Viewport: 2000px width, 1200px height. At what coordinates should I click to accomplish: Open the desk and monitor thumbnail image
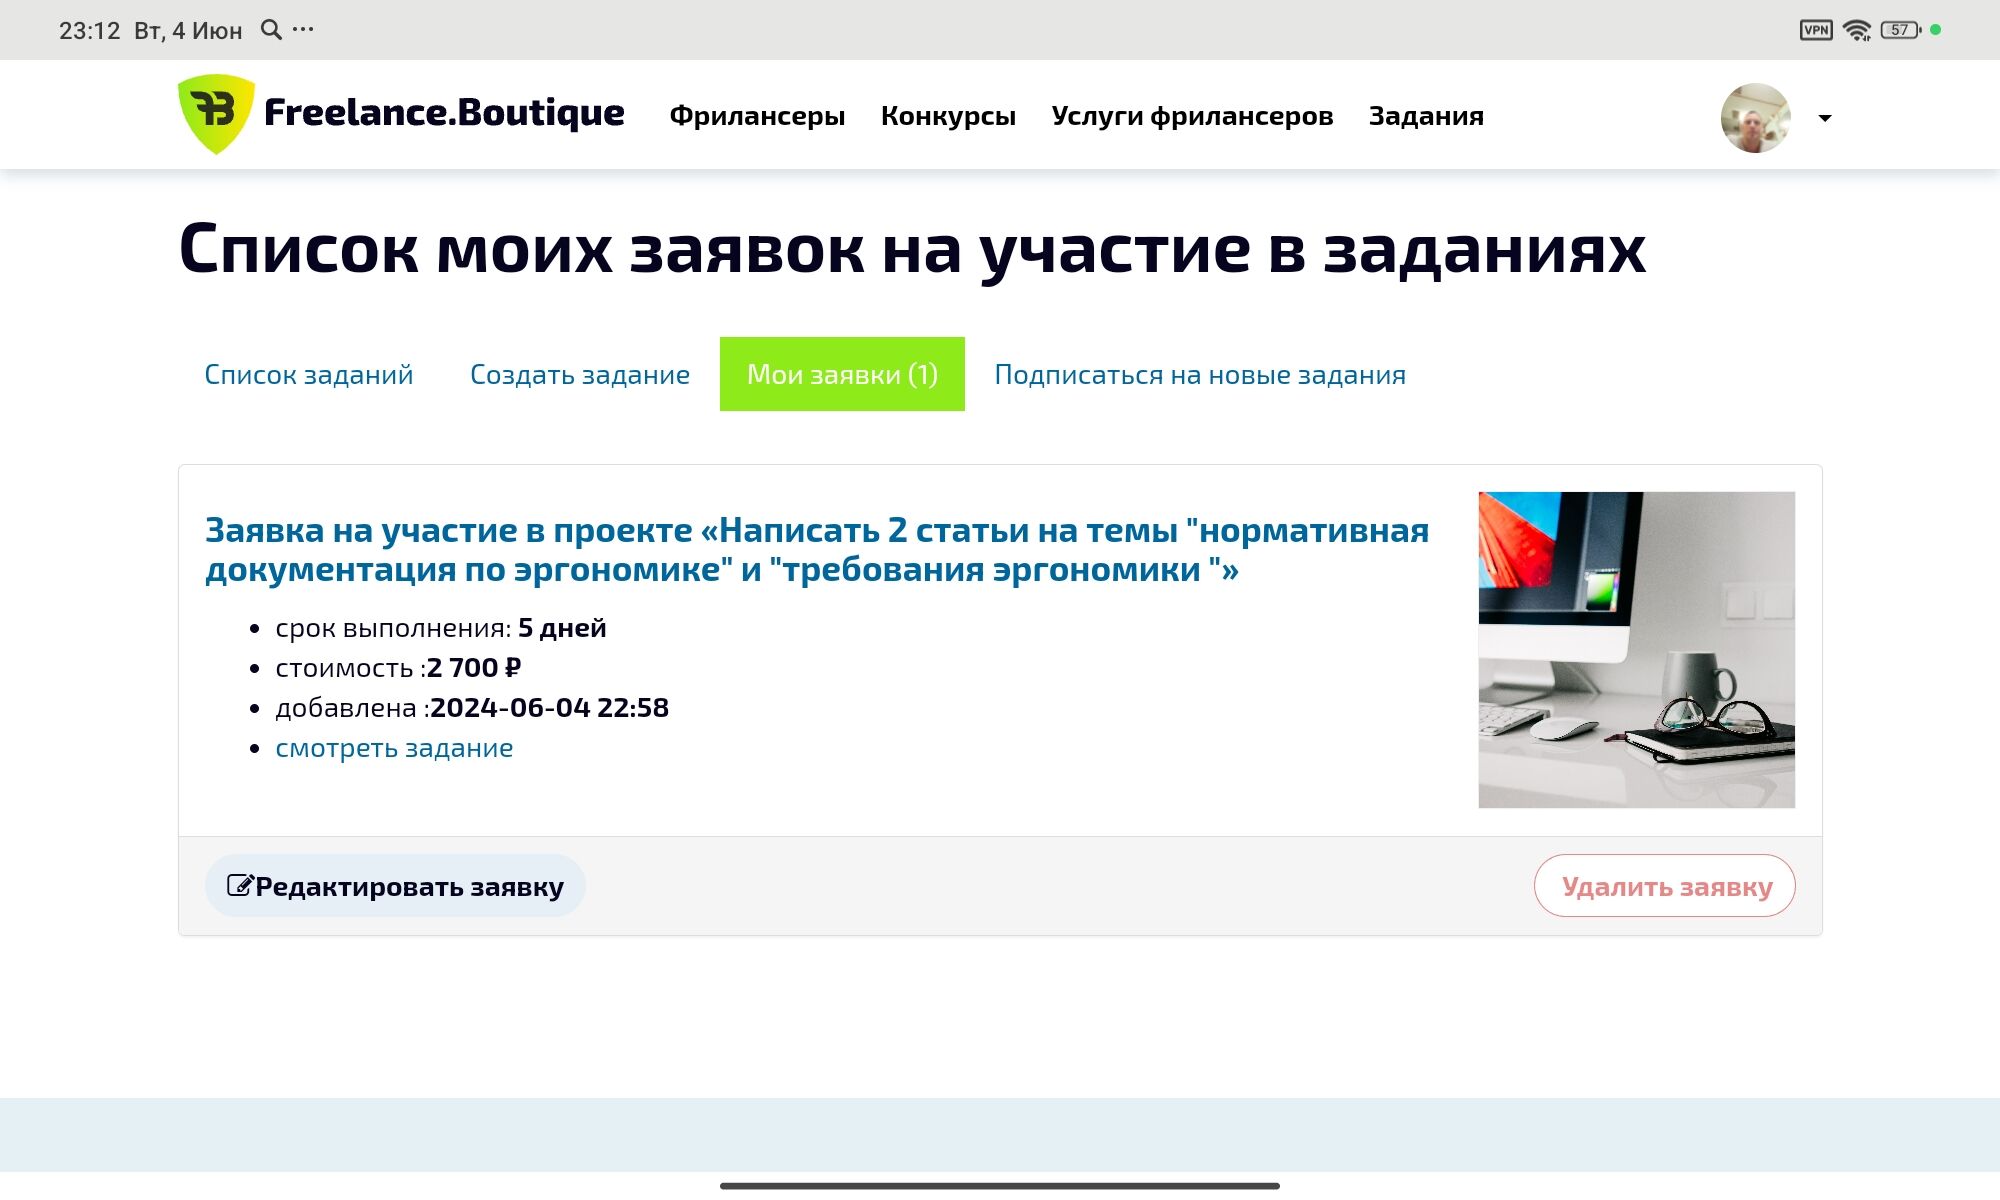coord(1637,650)
